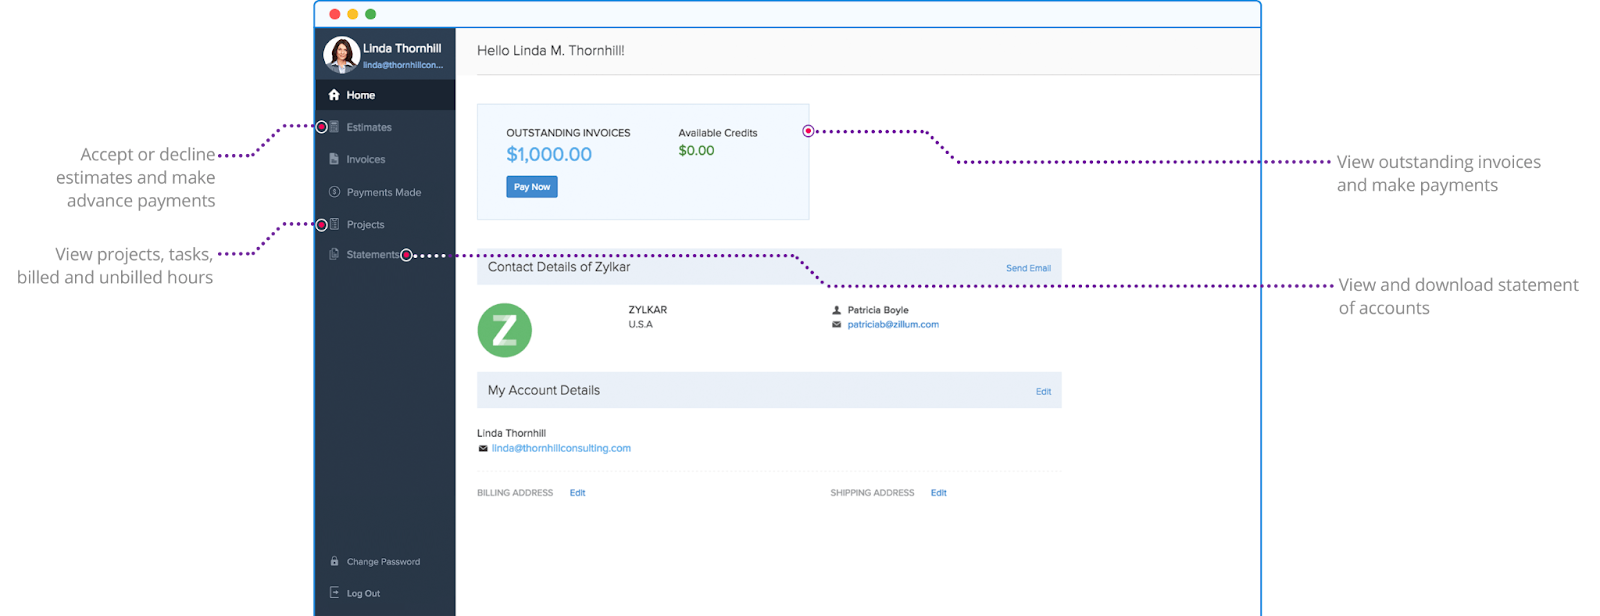Click envelope icon next to patriciab@zillum.com
Viewport: 1600px width, 616px height.
pos(837,324)
